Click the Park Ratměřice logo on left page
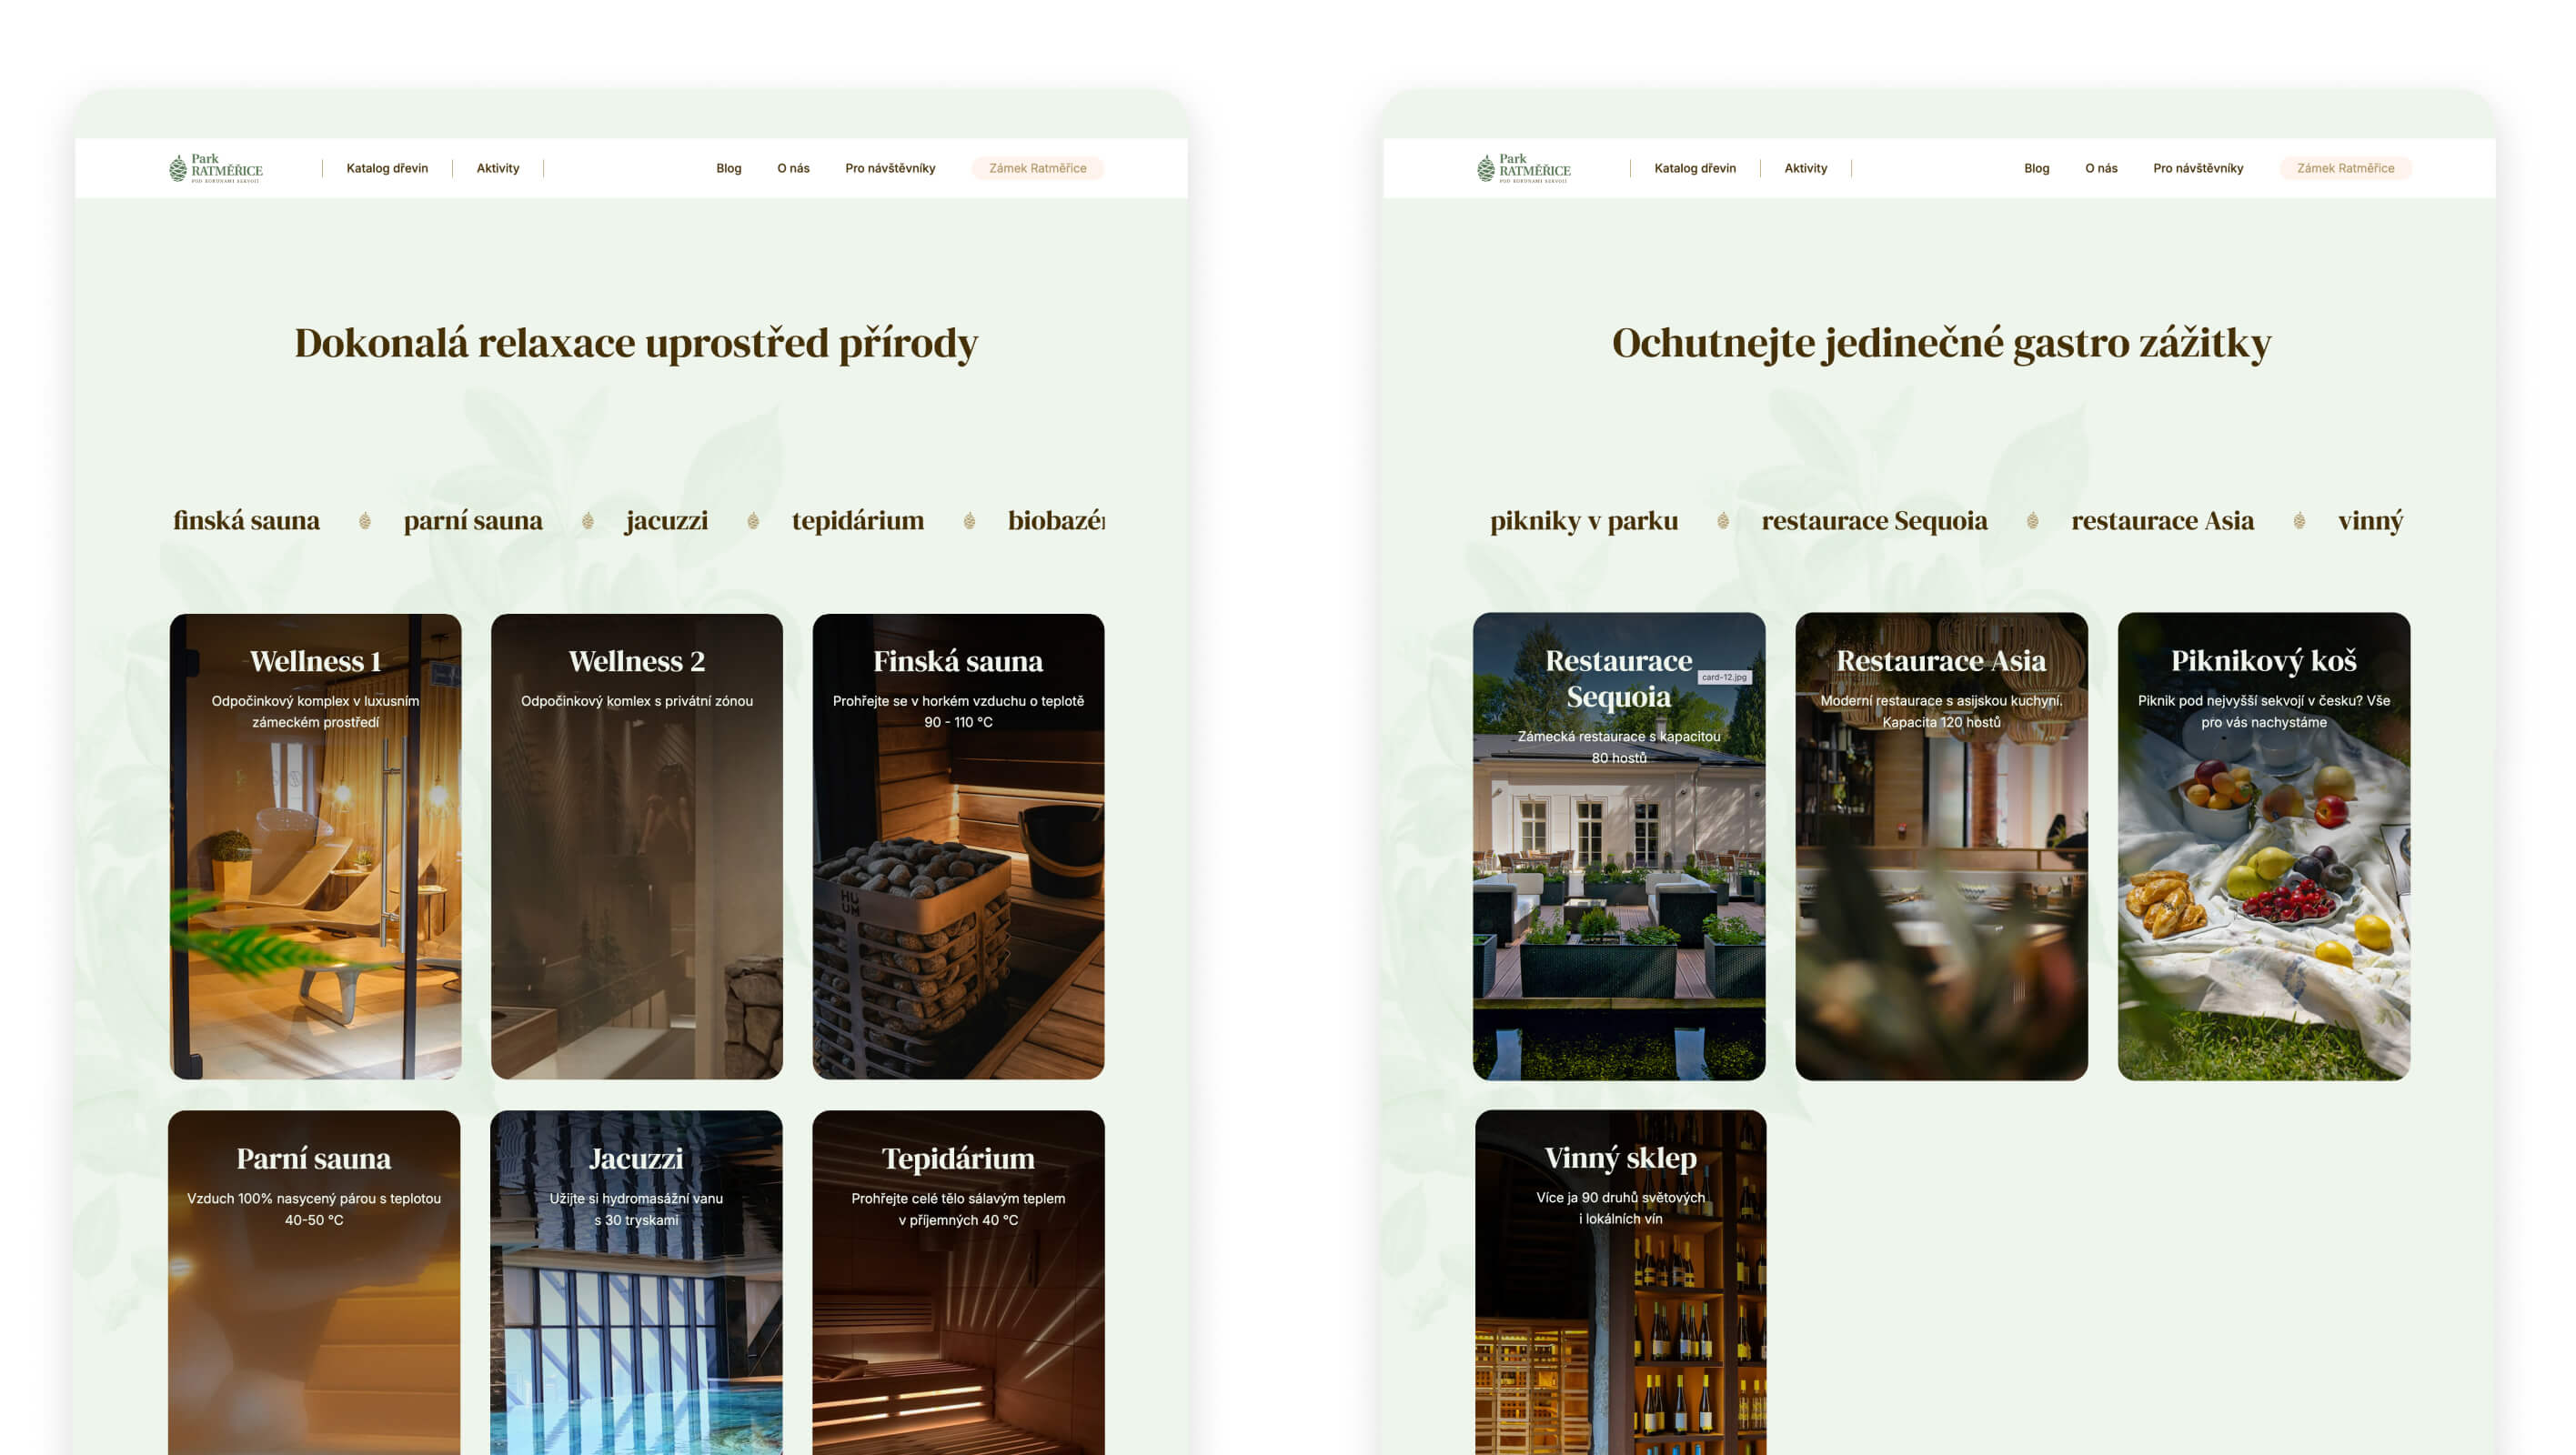The width and height of the screenshot is (2576, 1455). (x=215, y=168)
